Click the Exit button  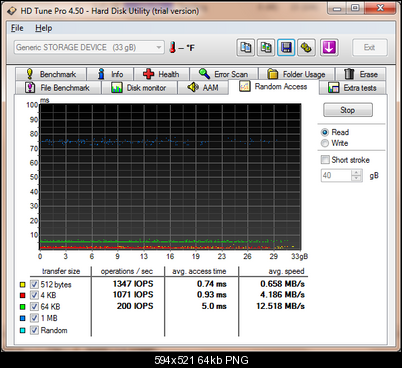coord(370,47)
